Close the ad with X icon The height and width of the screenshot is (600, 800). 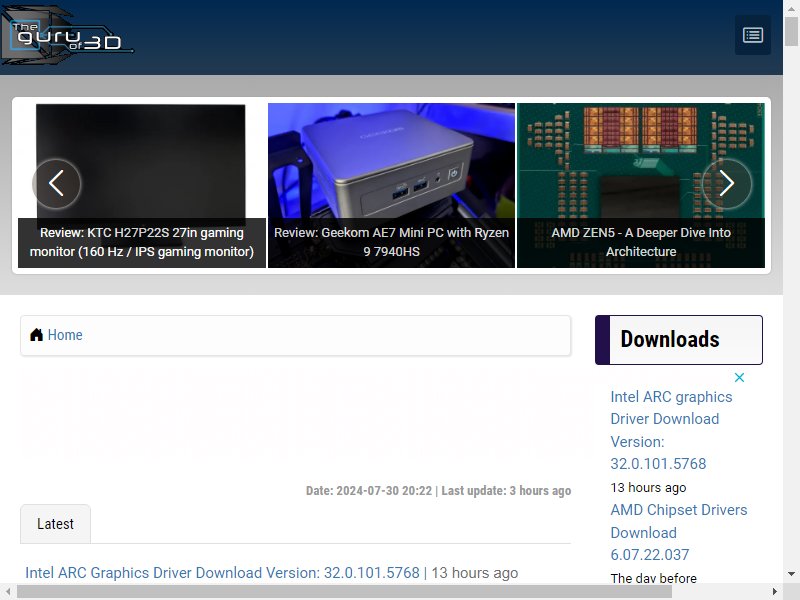tap(739, 378)
